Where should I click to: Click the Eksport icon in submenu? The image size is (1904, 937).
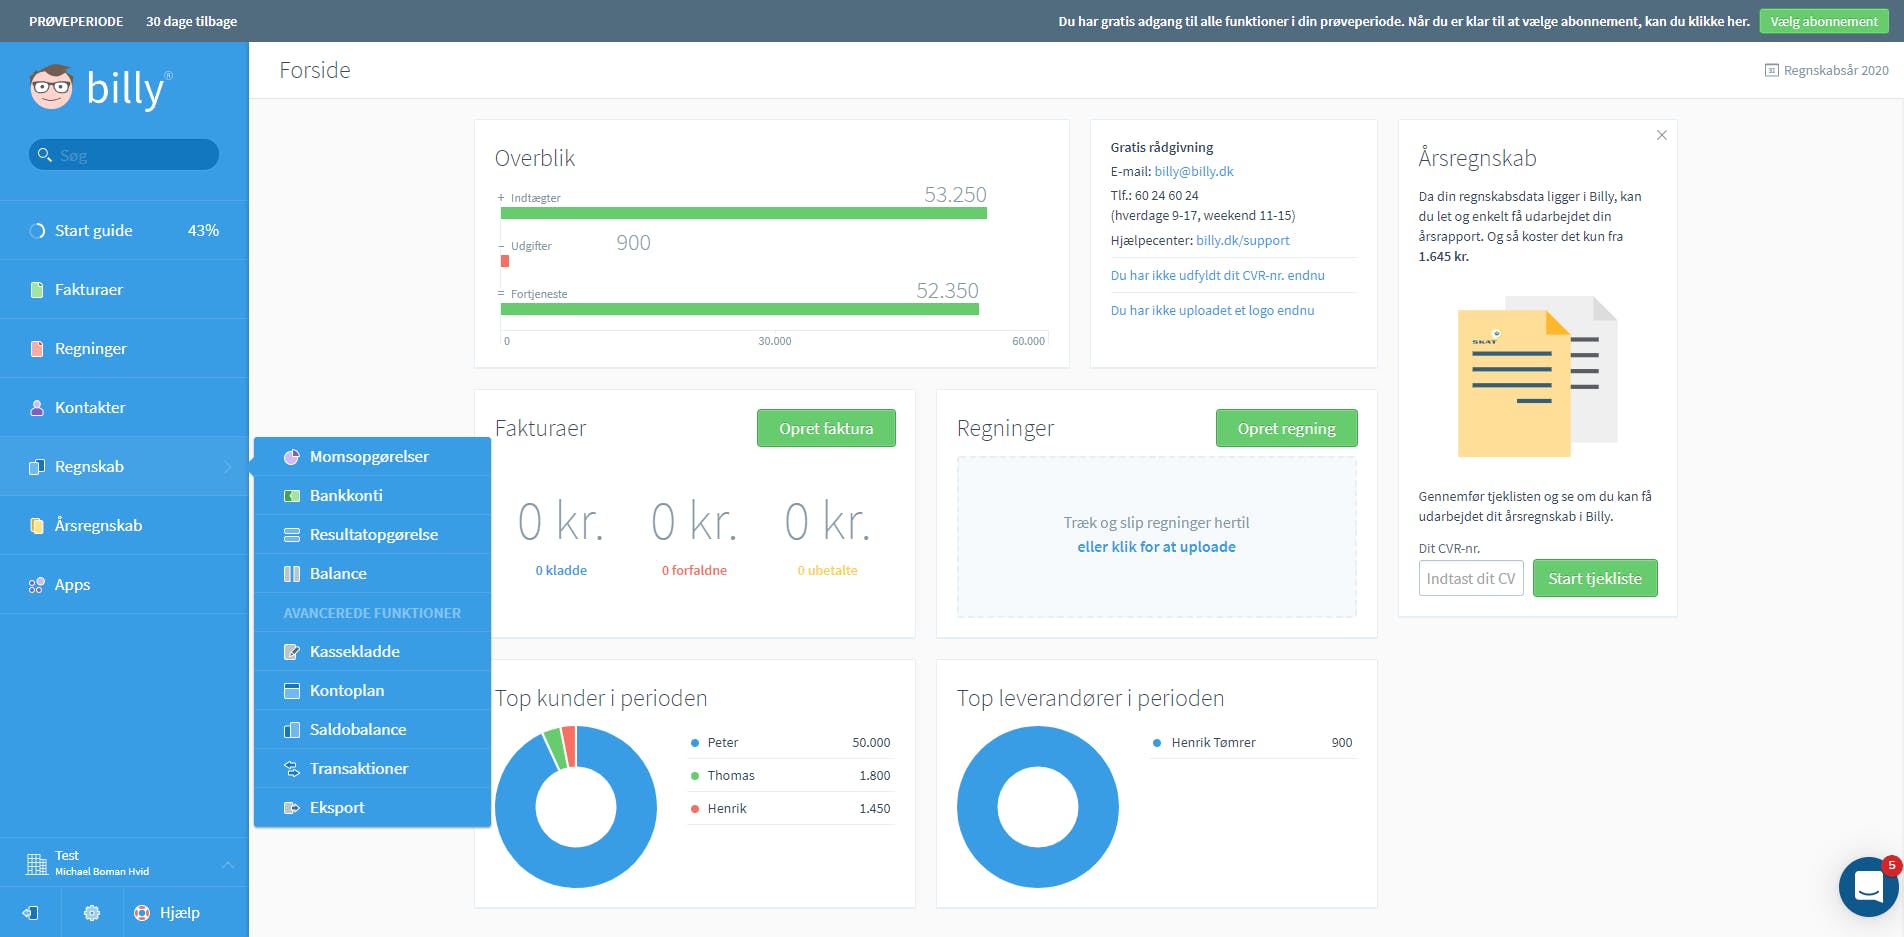coord(292,808)
